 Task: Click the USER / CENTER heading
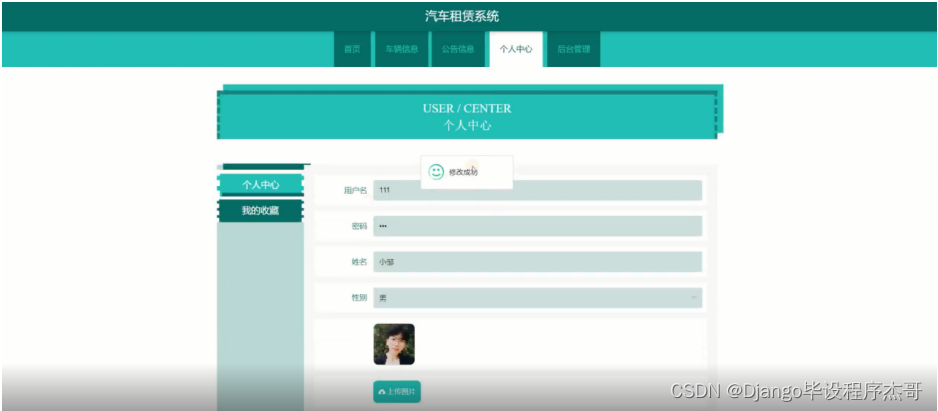pyautogui.click(x=467, y=109)
